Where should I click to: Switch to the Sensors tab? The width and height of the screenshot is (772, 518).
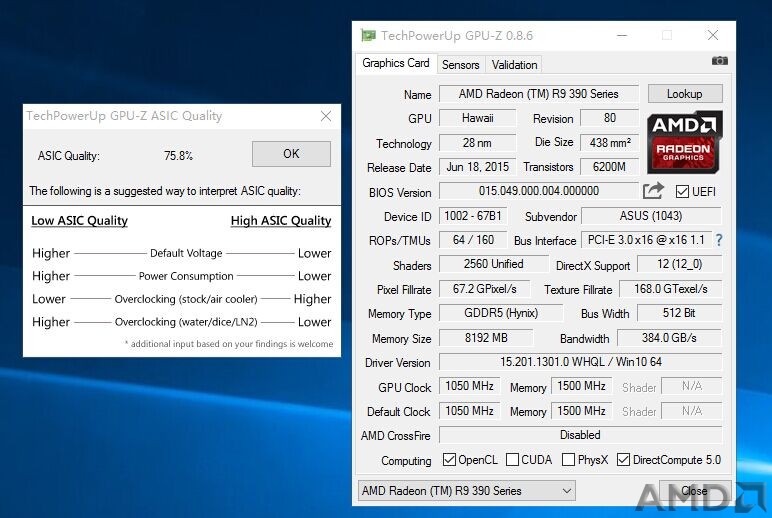(460, 65)
